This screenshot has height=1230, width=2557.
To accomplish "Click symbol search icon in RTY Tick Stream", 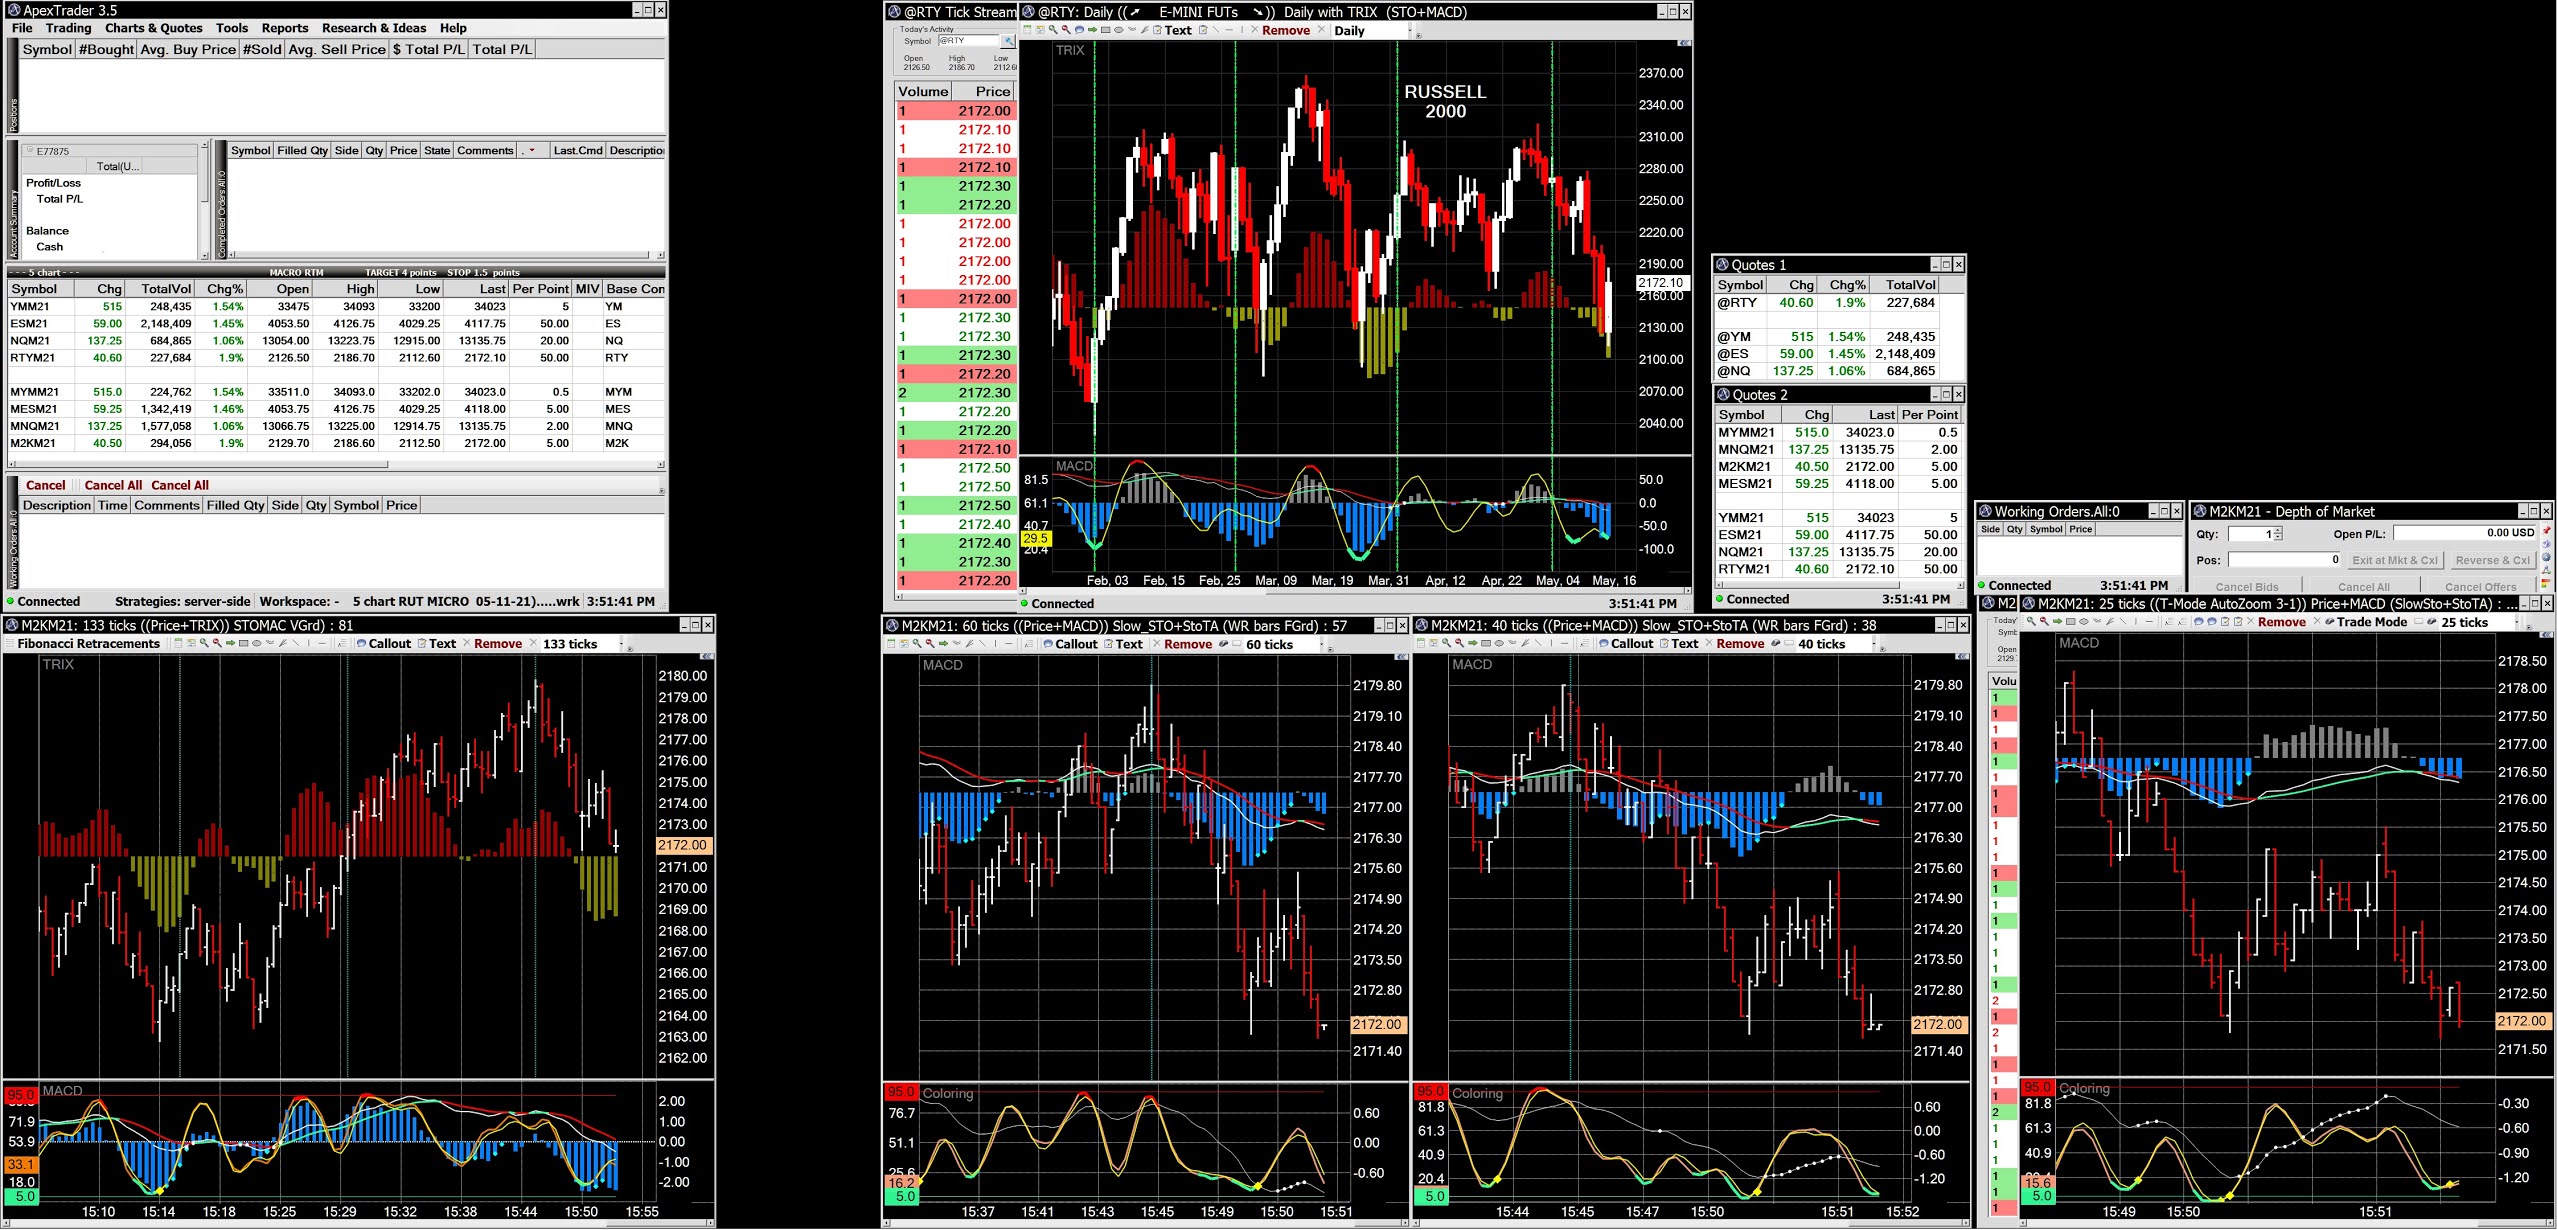I will coord(1008,41).
